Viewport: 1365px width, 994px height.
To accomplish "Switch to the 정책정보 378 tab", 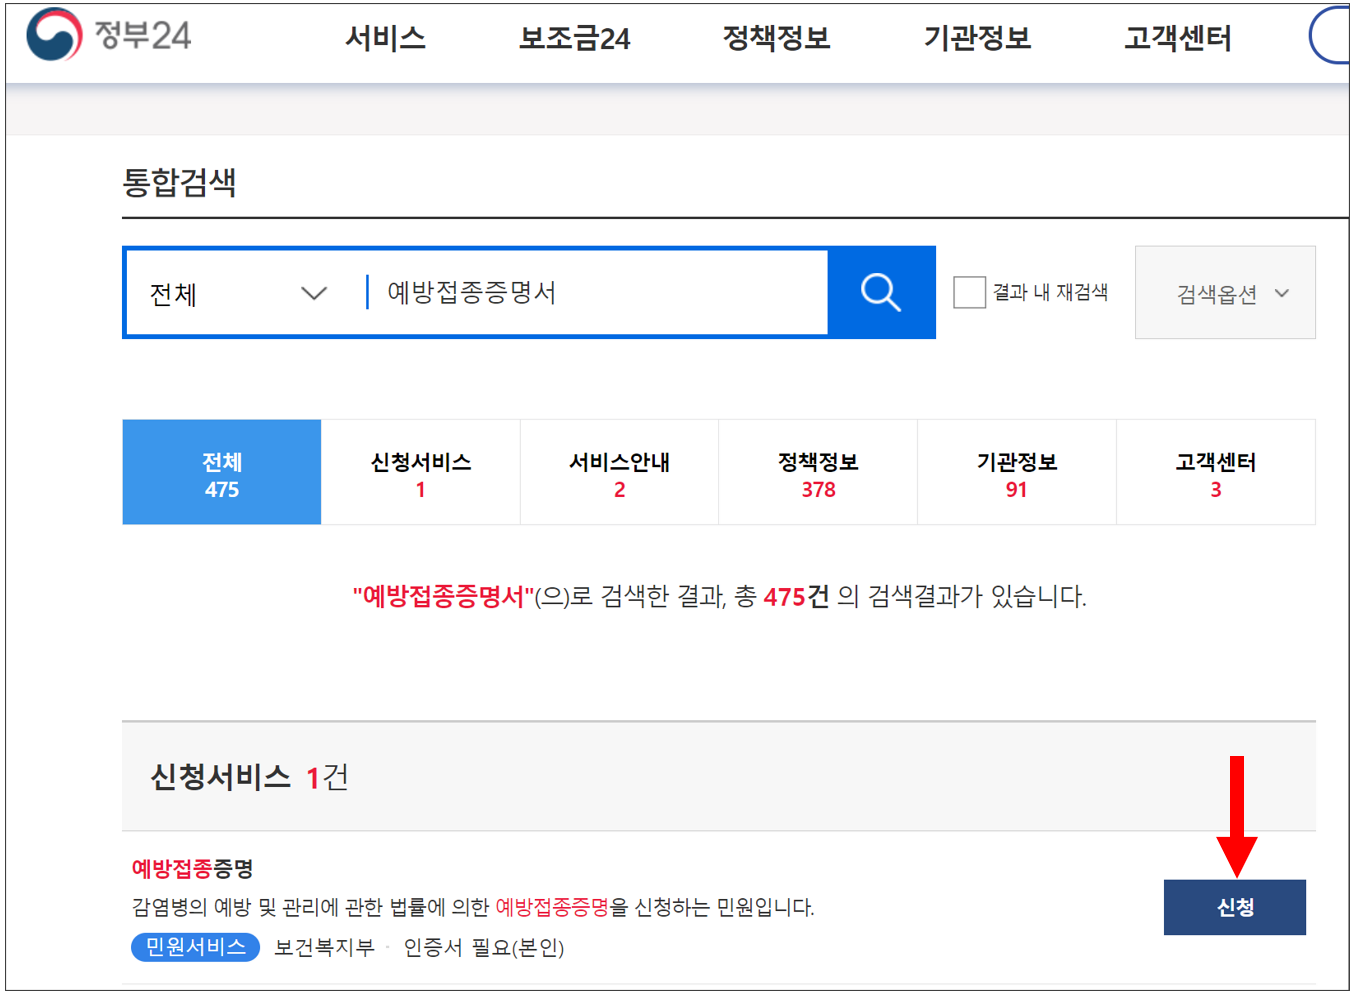I will 818,472.
